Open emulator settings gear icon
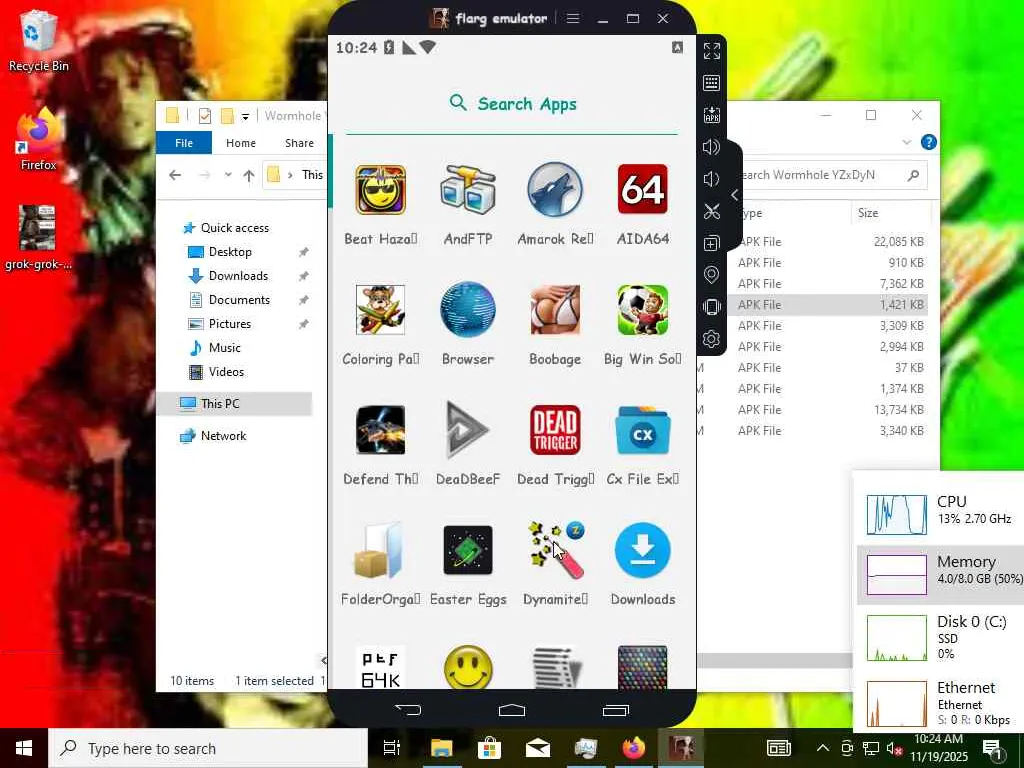This screenshot has width=1024, height=768. (712, 339)
